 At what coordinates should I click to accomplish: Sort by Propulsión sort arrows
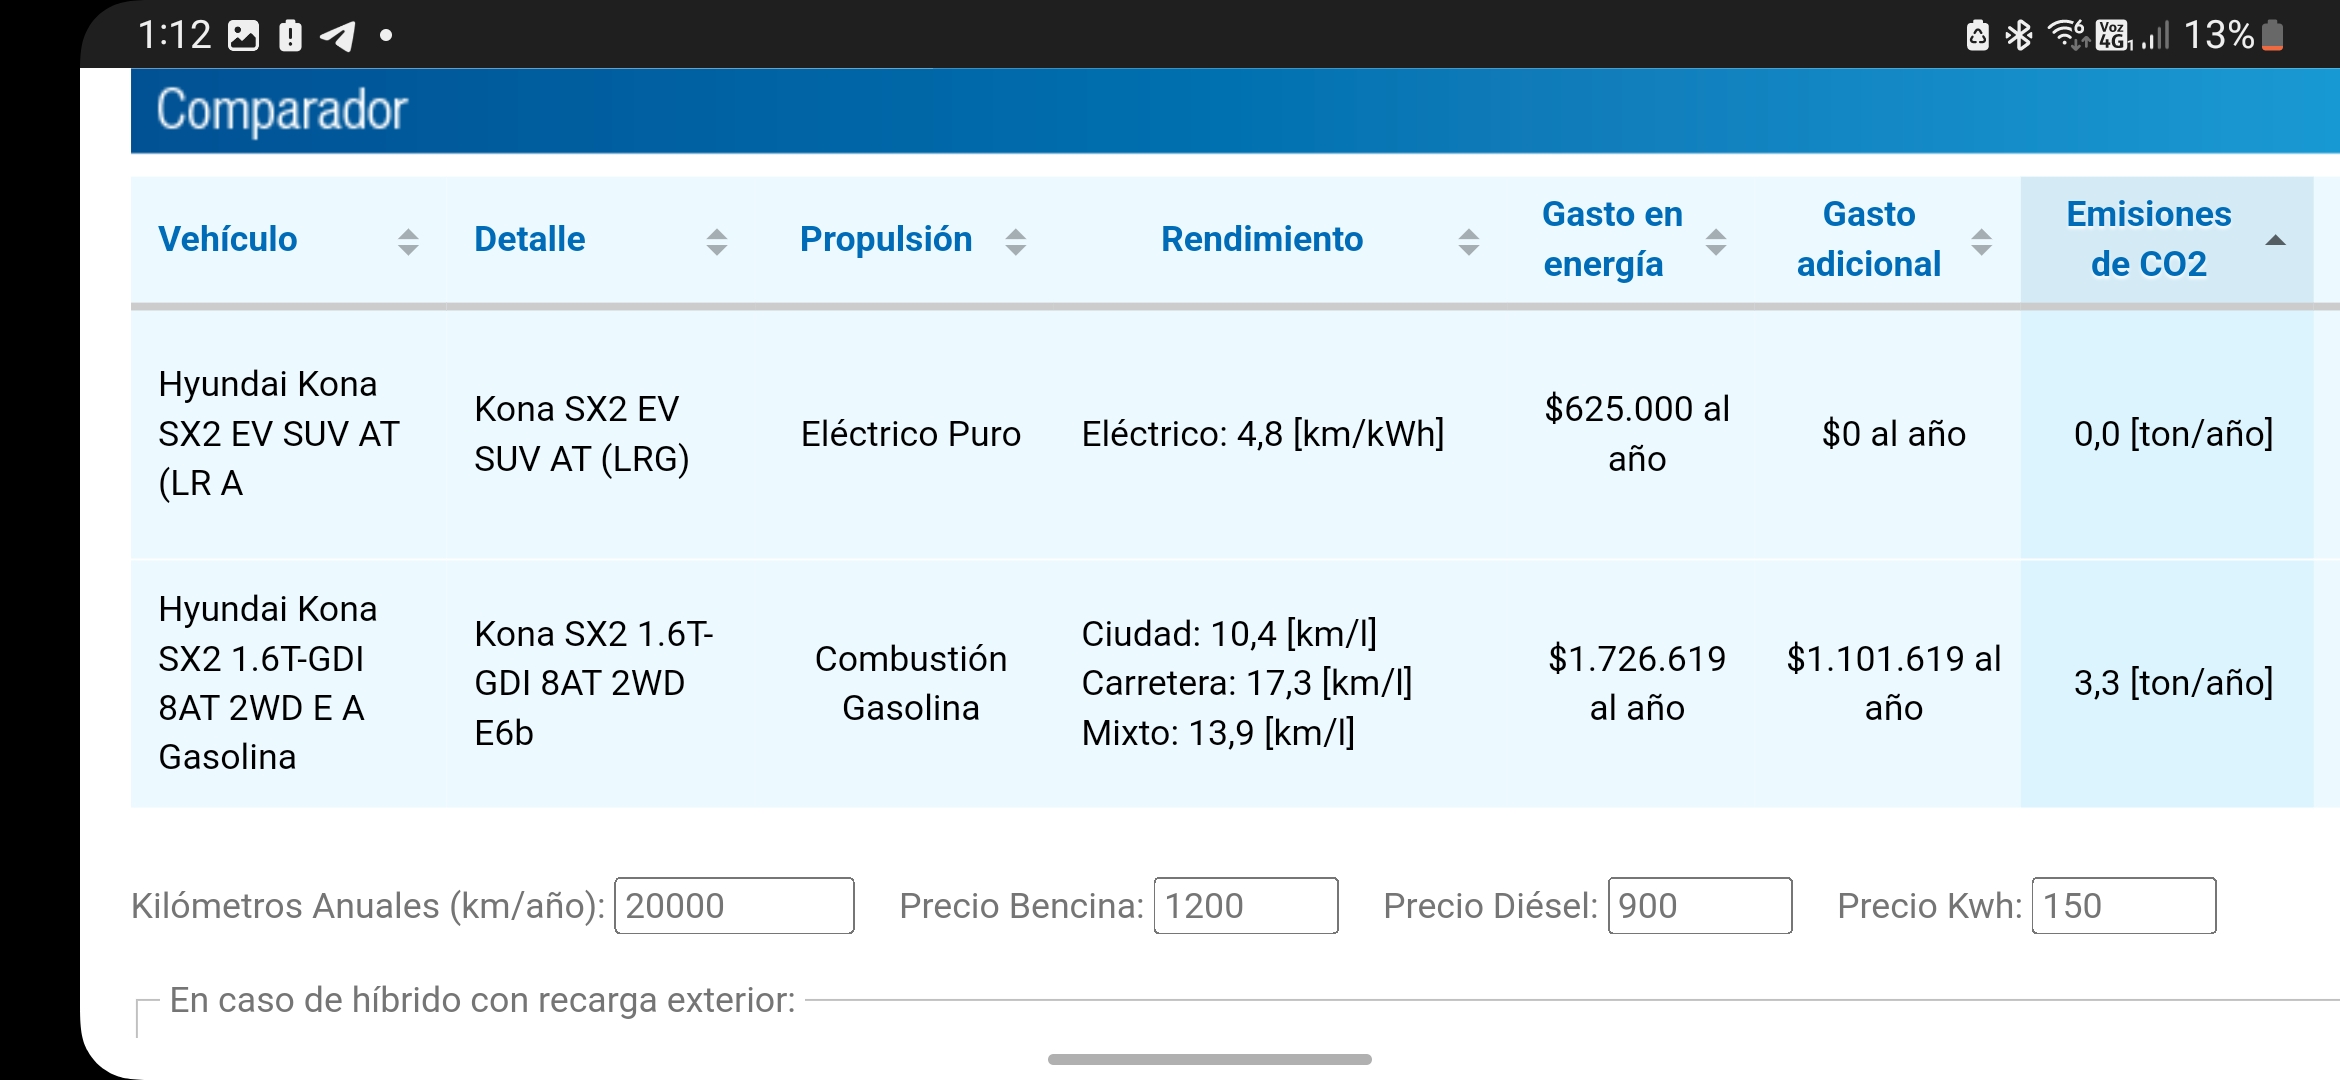coord(1015,241)
